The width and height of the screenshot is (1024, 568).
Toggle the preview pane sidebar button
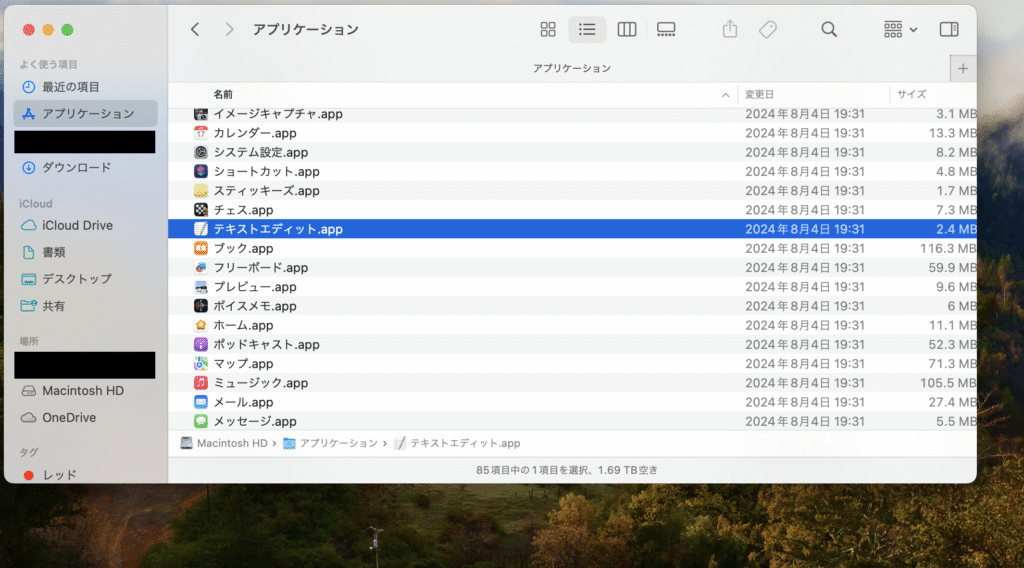point(949,30)
